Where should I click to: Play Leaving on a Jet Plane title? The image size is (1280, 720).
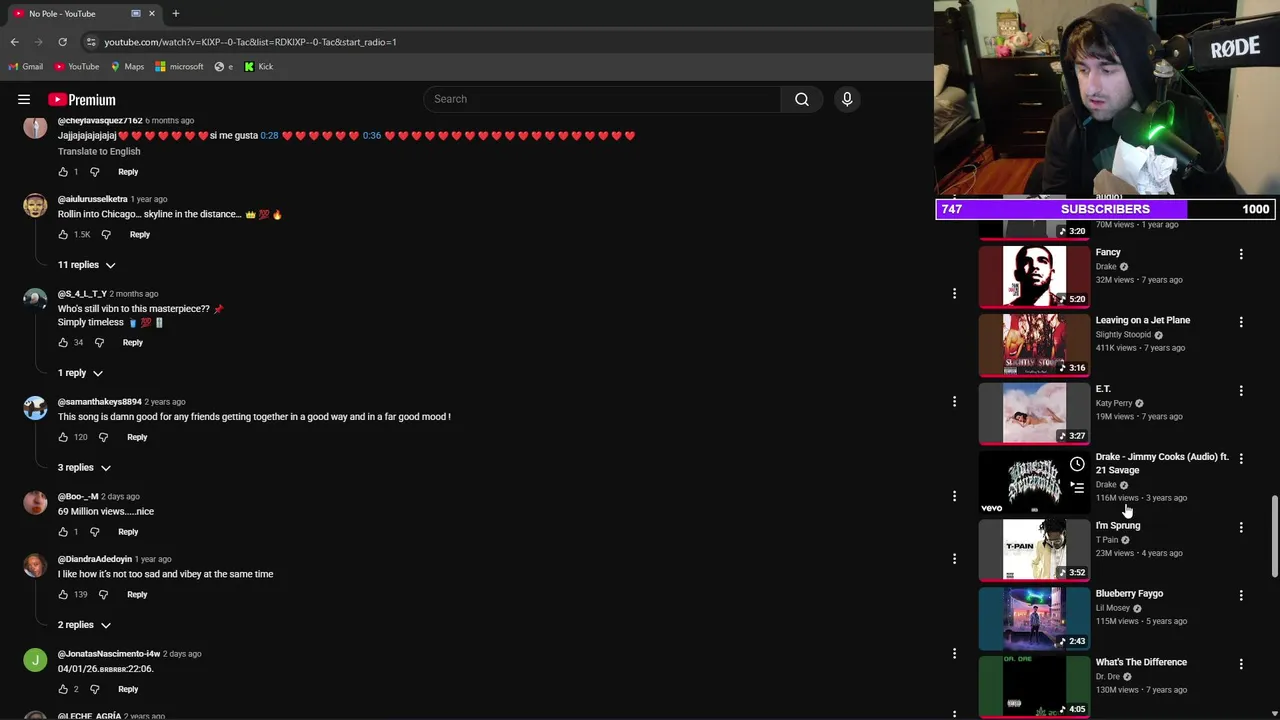click(1143, 320)
